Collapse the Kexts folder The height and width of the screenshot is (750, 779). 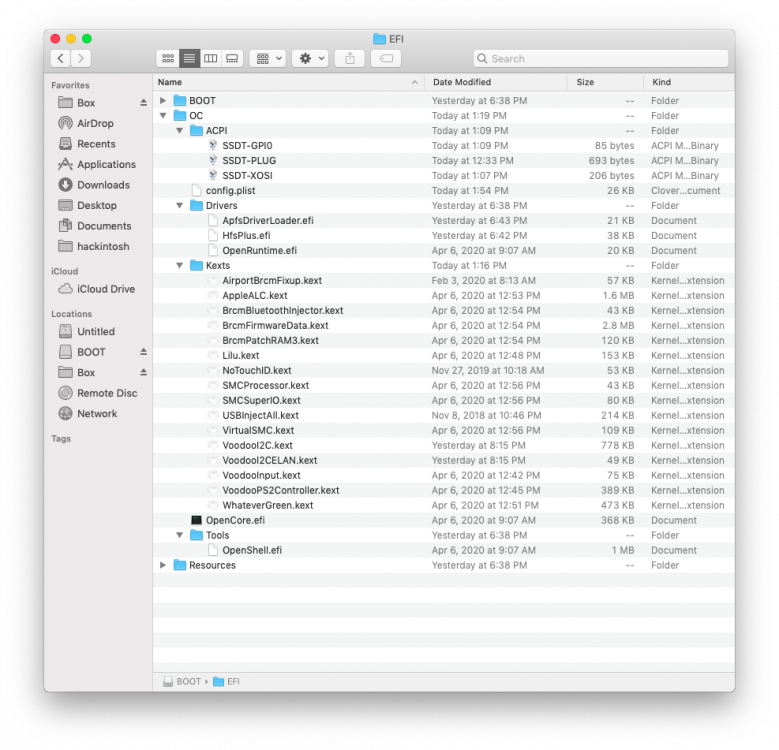(x=180, y=266)
